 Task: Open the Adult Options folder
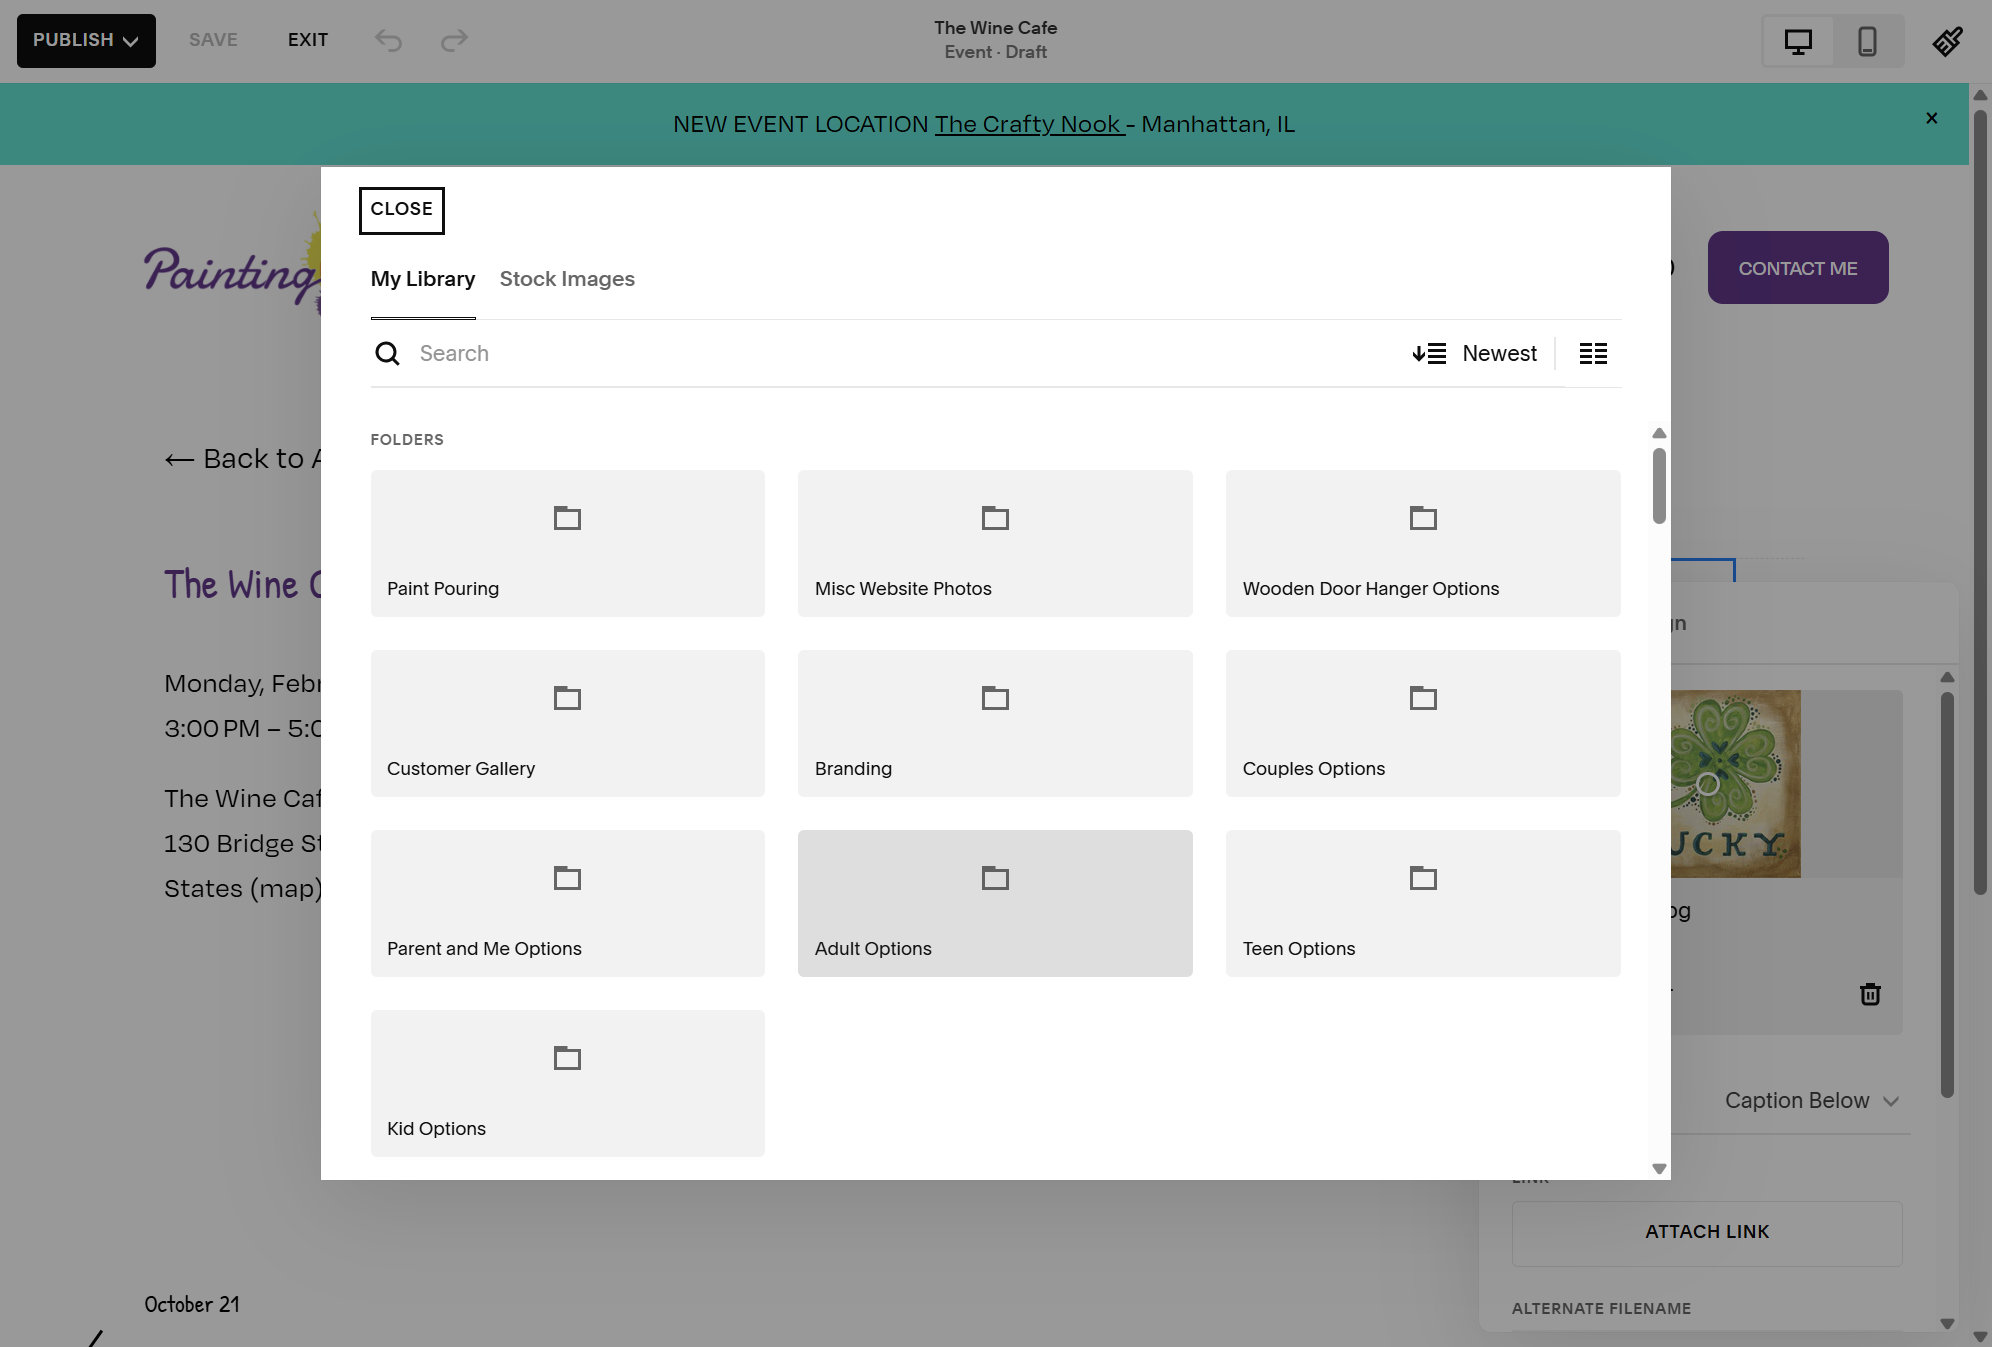[995, 903]
